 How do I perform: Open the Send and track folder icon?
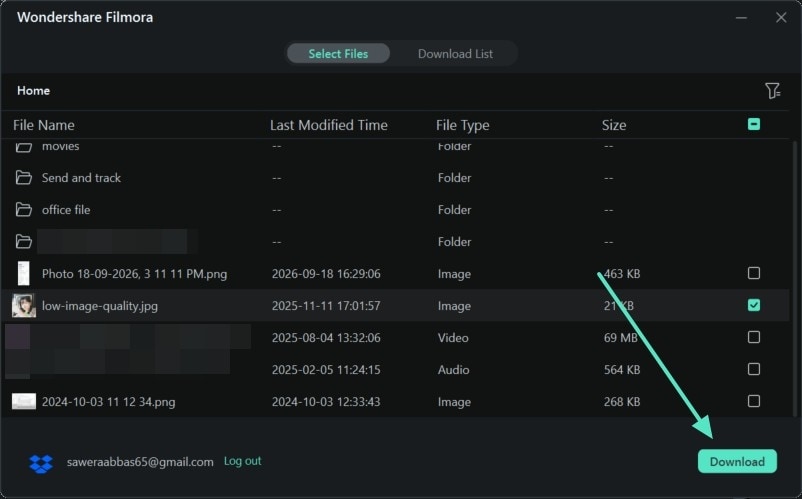(x=24, y=177)
